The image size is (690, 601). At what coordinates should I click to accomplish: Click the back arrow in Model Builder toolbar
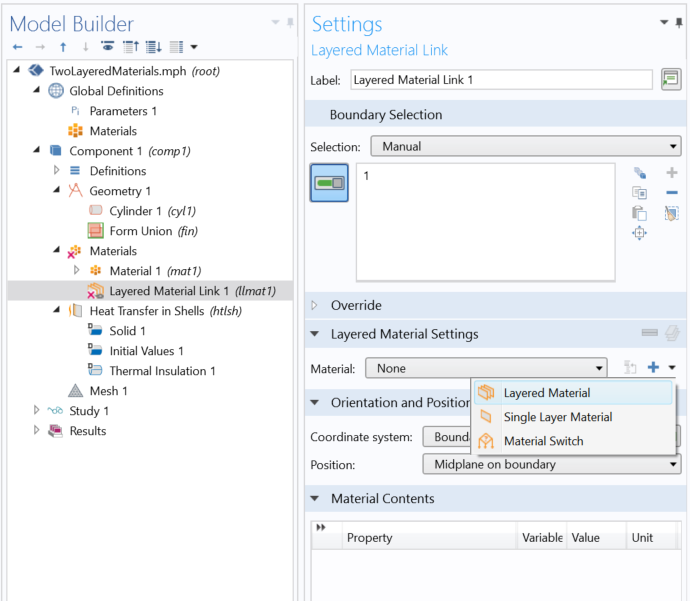[x=18, y=47]
